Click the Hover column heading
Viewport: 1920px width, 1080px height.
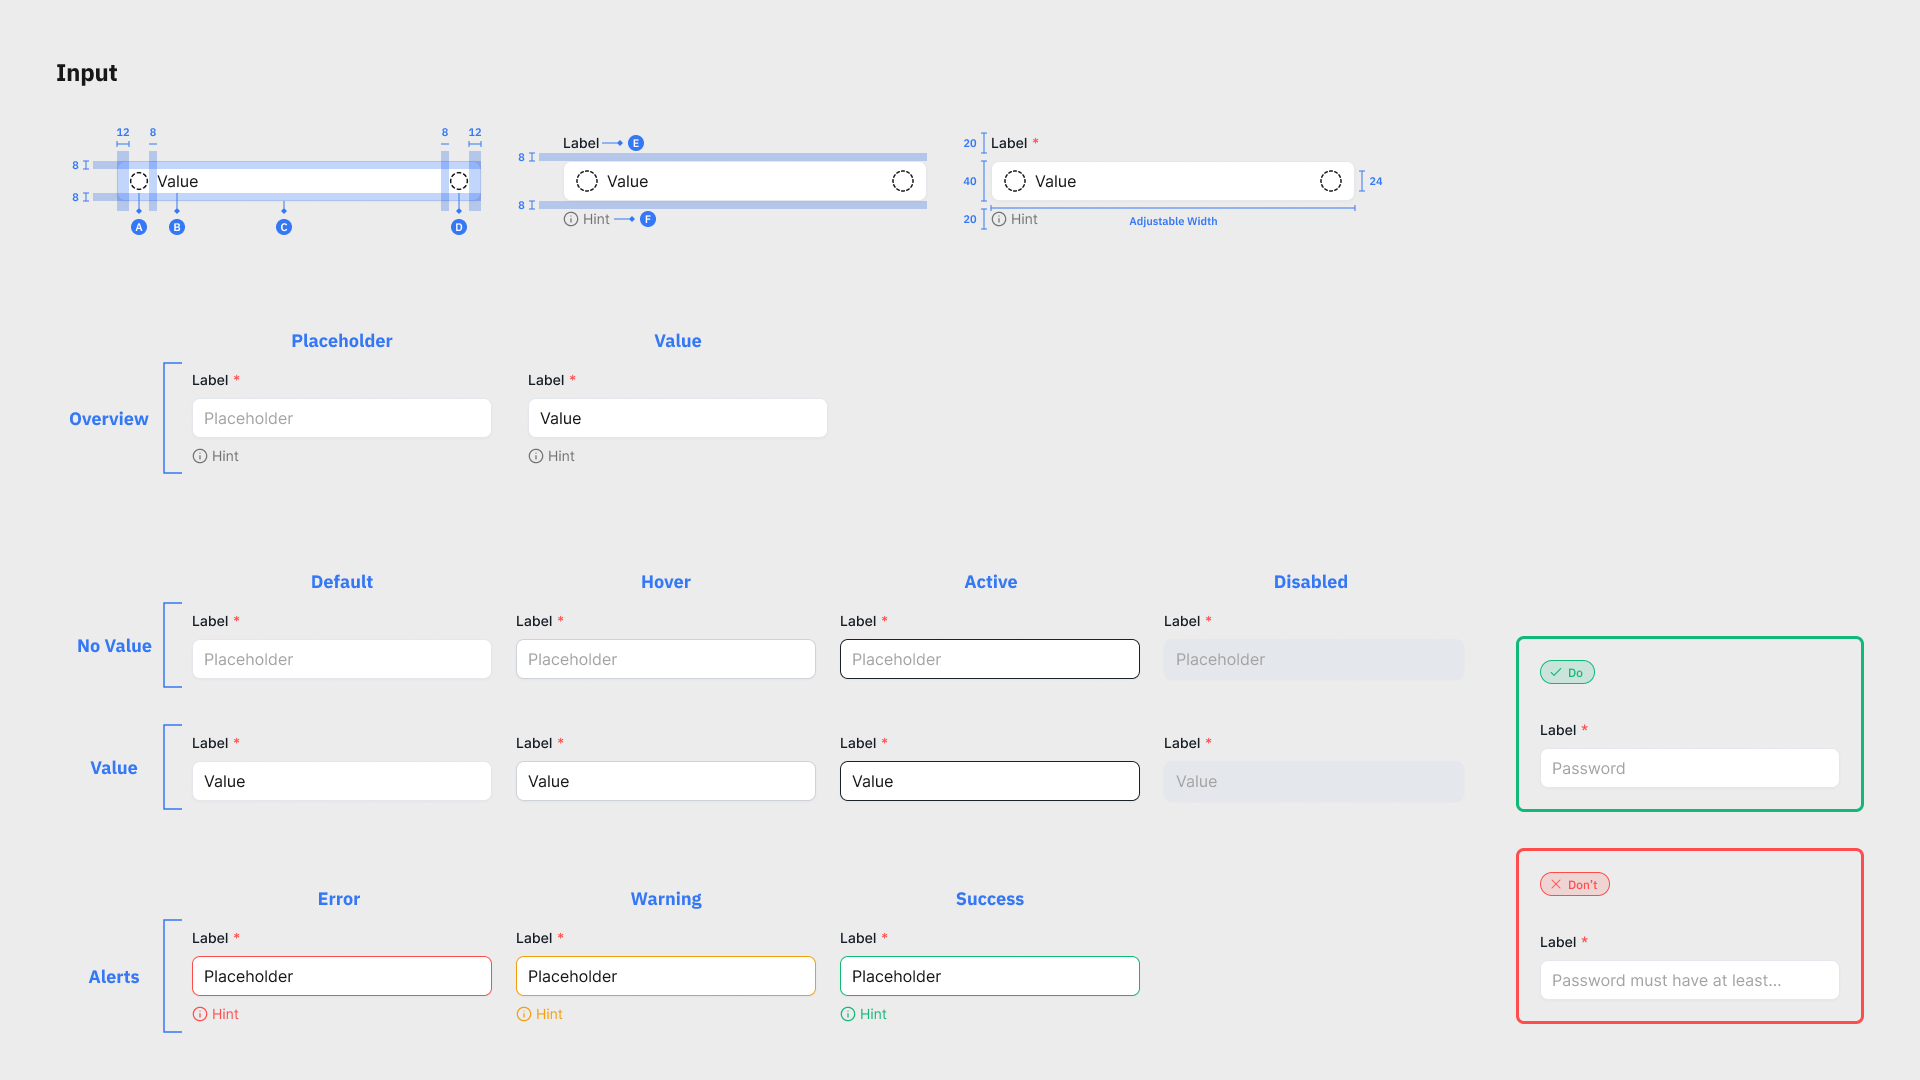[666, 582]
